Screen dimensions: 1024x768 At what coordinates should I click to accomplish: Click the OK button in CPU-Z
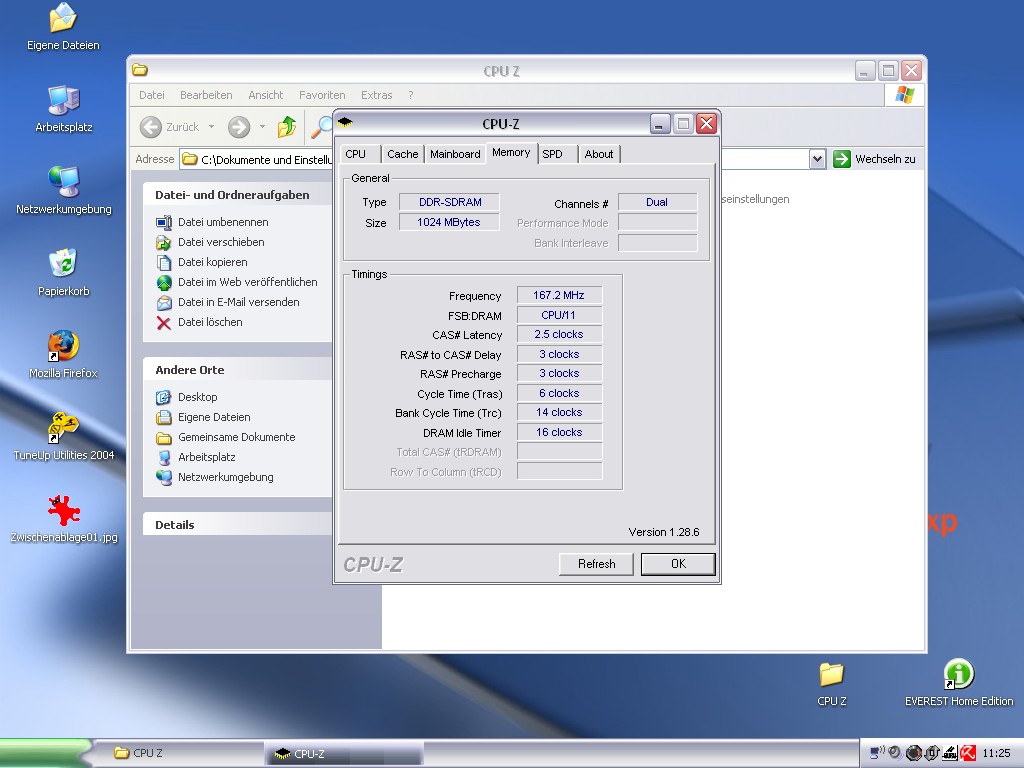click(x=679, y=564)
